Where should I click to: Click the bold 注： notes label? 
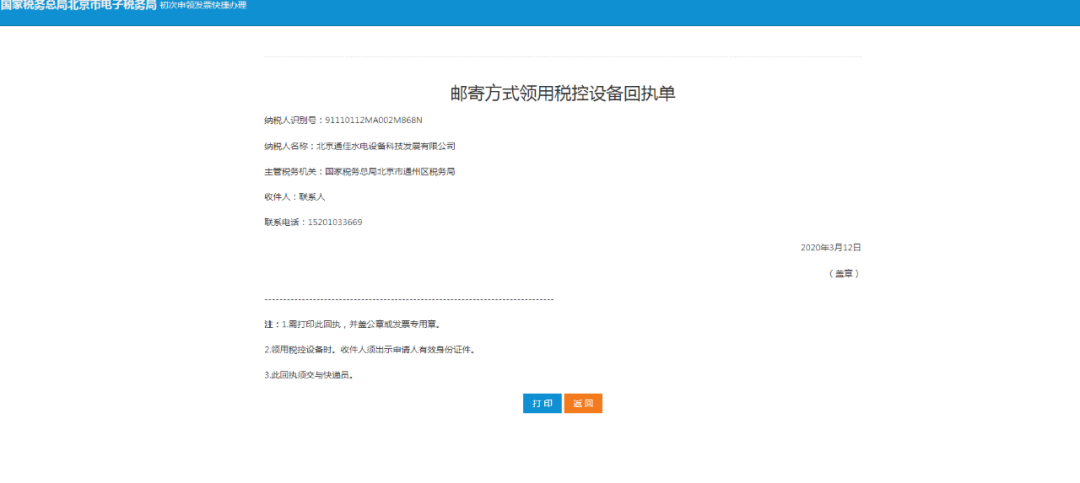coord(270,325)
